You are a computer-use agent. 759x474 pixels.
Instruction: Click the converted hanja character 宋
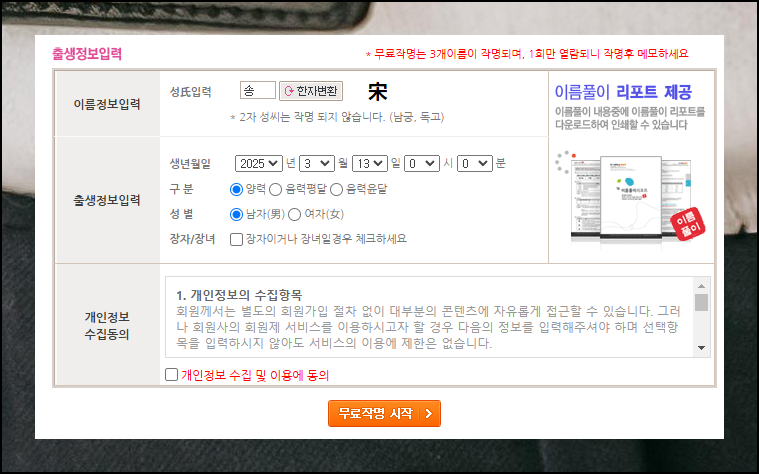tap(378, 92)
